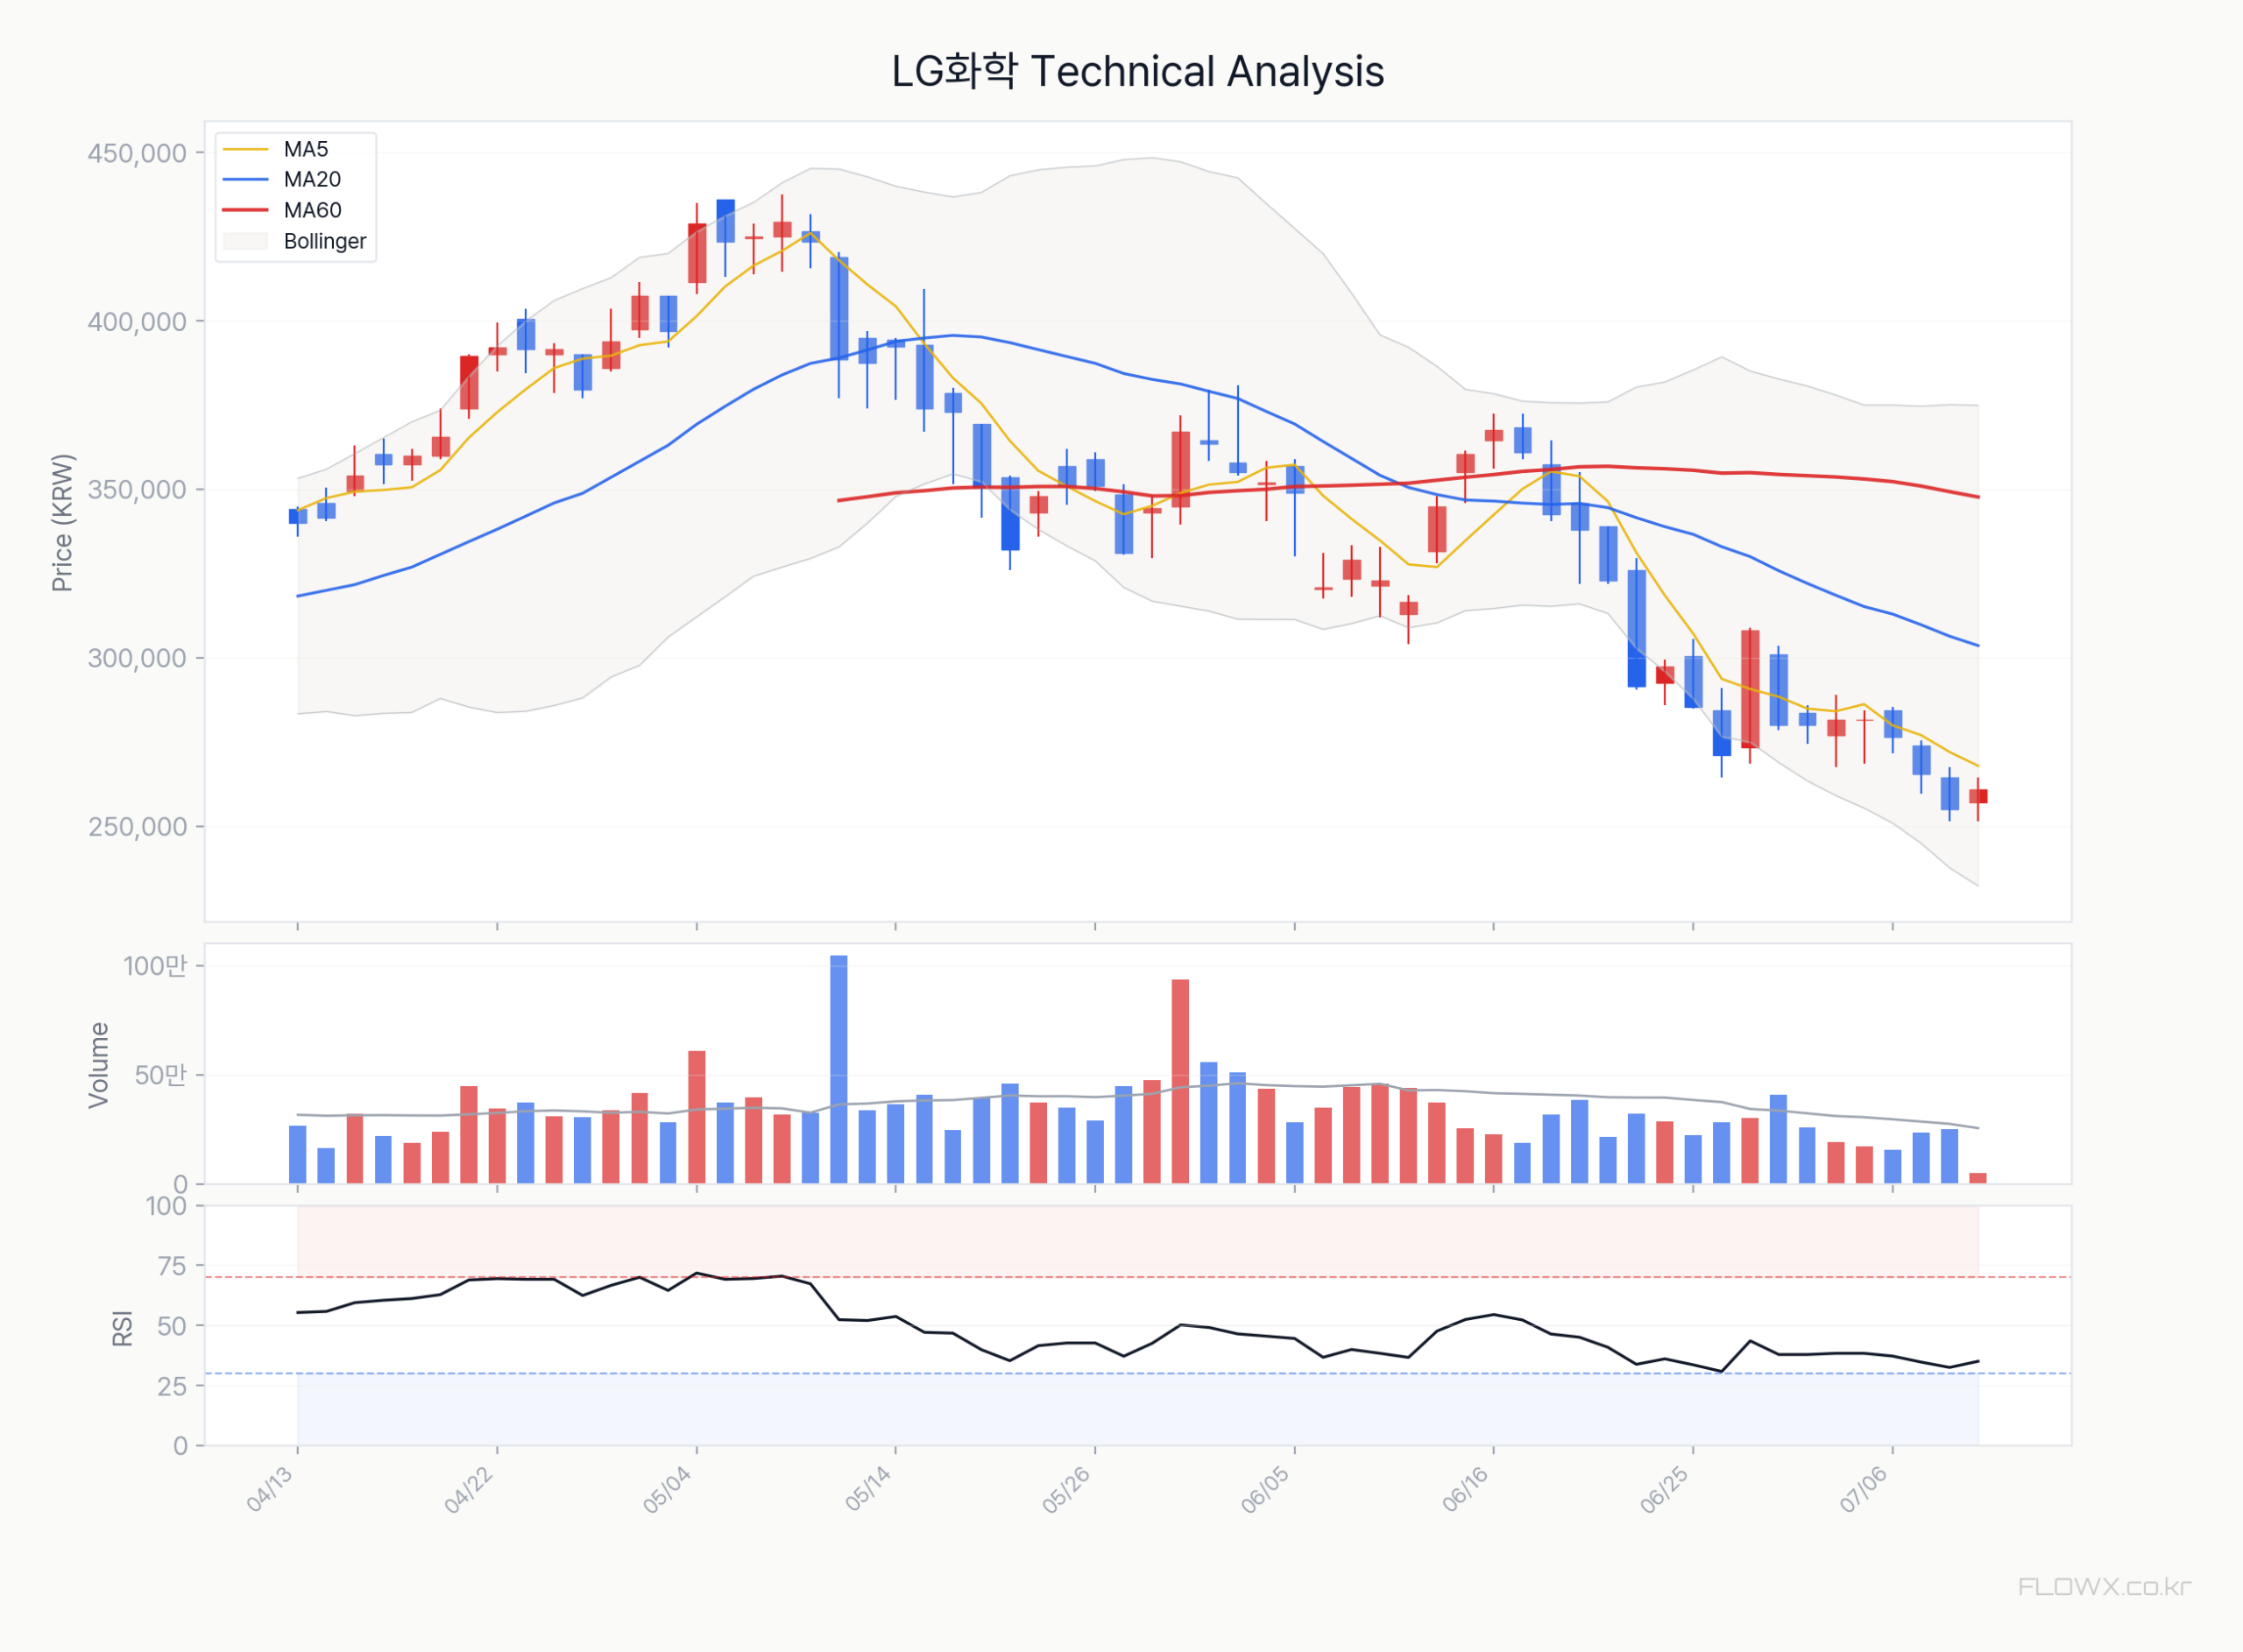Click the 06/16 date label
Image resolution: width=2243 pixels, height=1652 pixels.
coord(1466,1489)
